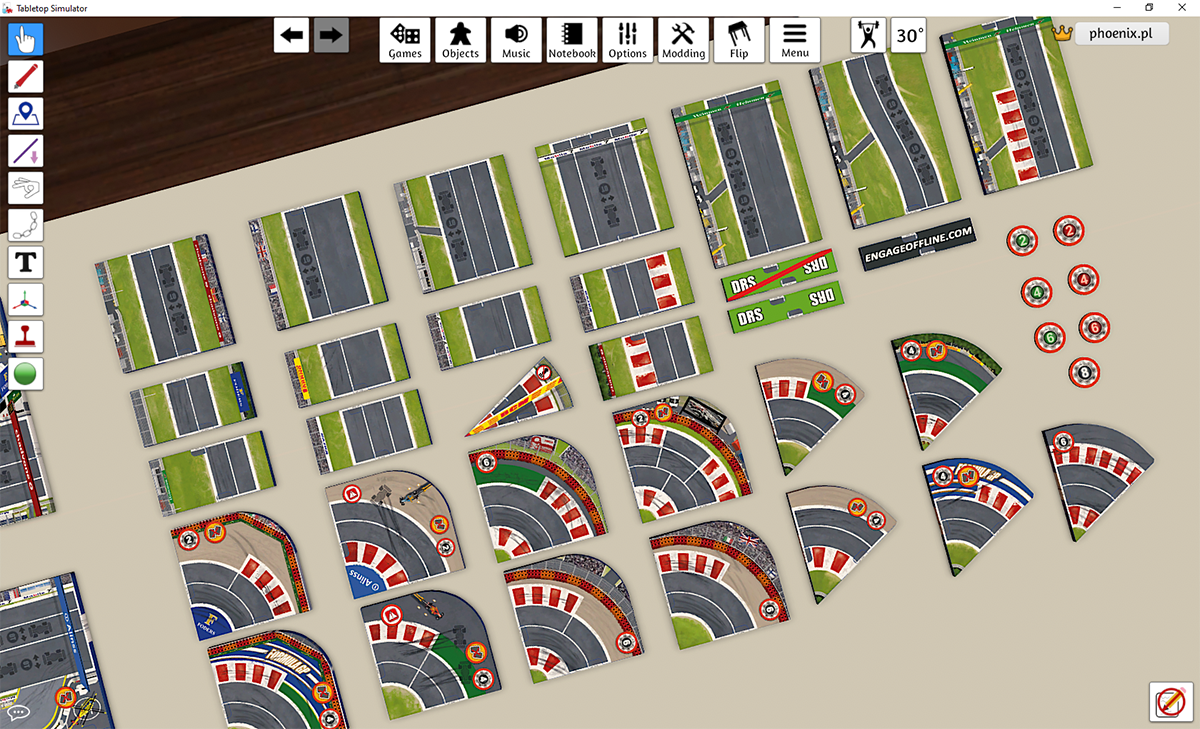This screenshot has height=729, width=1200.
Task: Open the Notebook
Action: tap(572, 40)
